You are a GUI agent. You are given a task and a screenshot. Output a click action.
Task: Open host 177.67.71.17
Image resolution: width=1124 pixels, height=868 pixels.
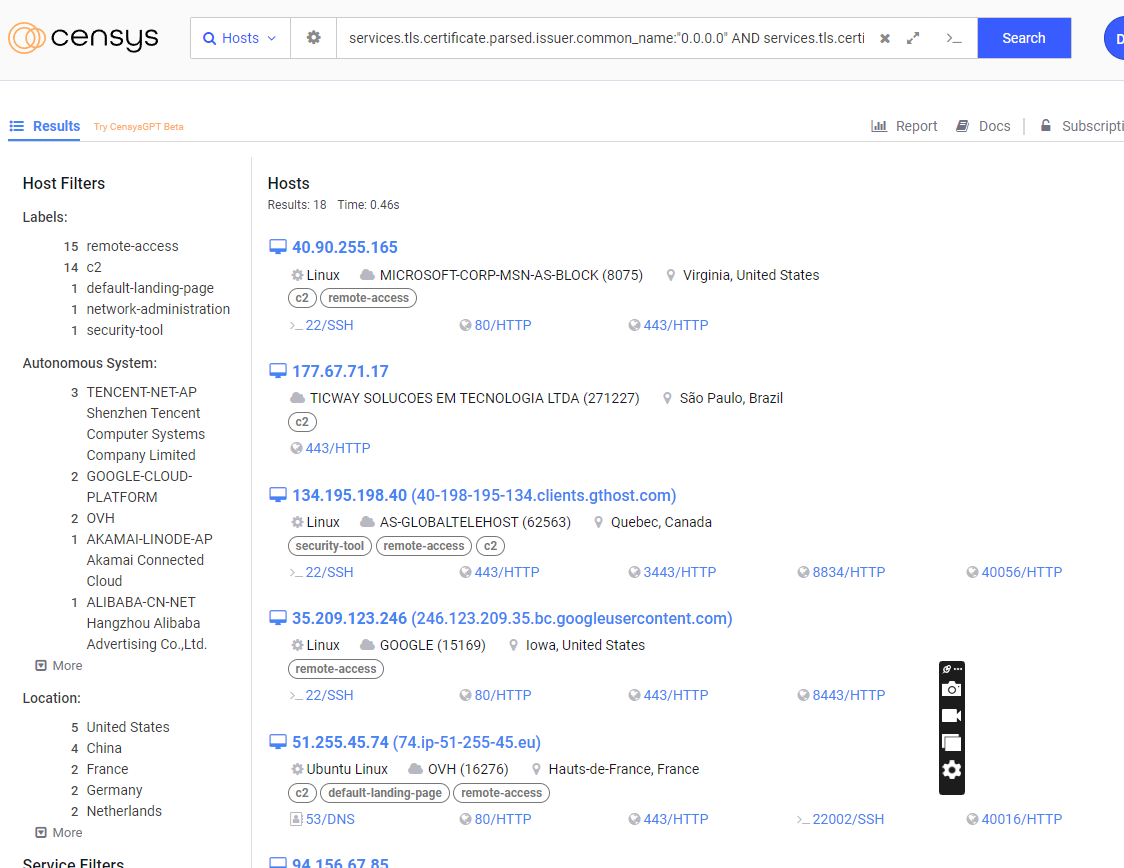pos(340,371)
